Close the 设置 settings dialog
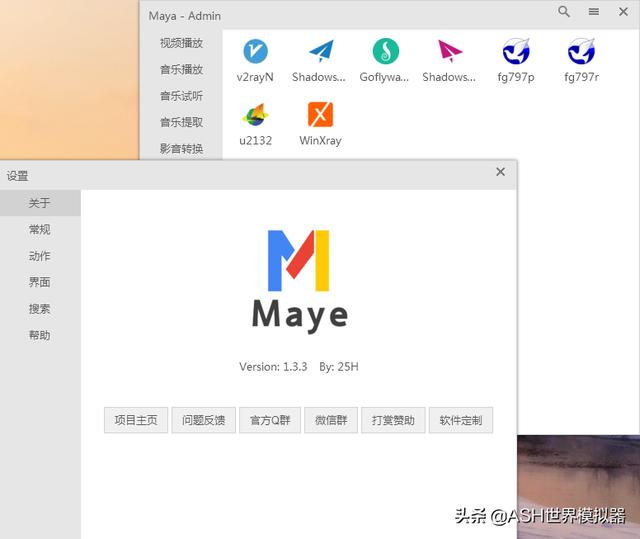 click(500, 172)
